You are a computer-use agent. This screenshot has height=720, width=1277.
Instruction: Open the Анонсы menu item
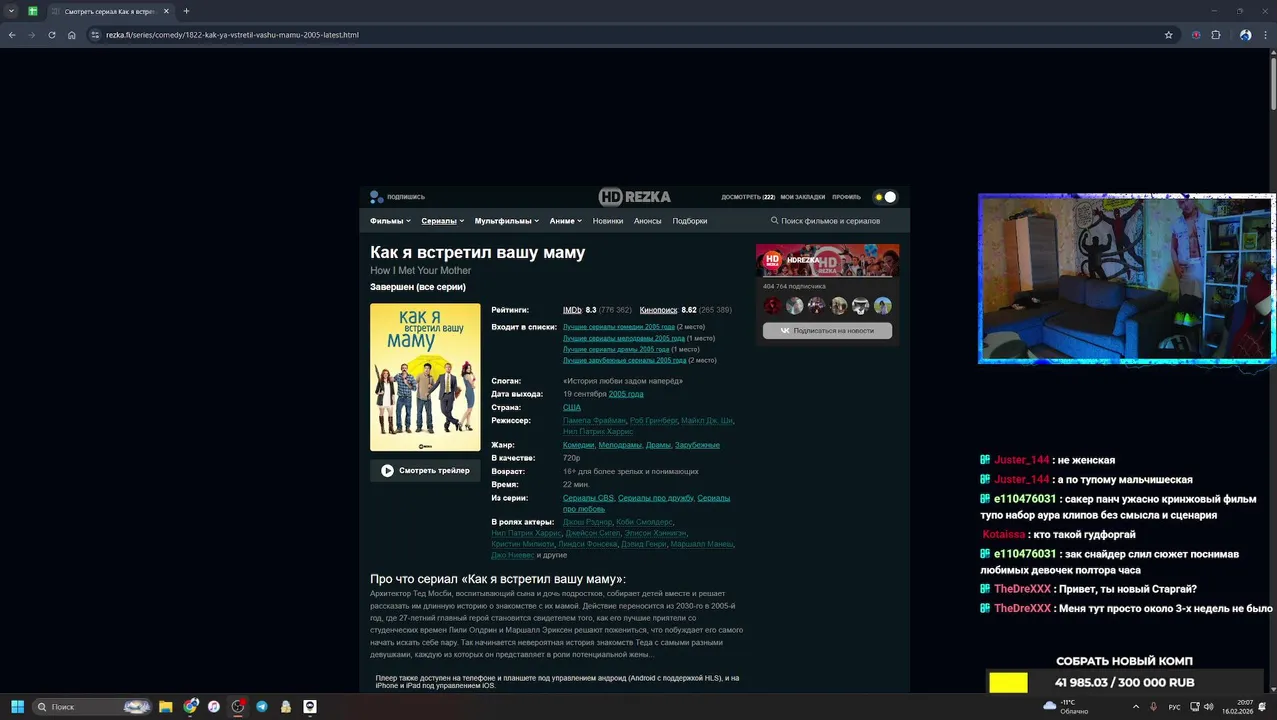[648, 221]
